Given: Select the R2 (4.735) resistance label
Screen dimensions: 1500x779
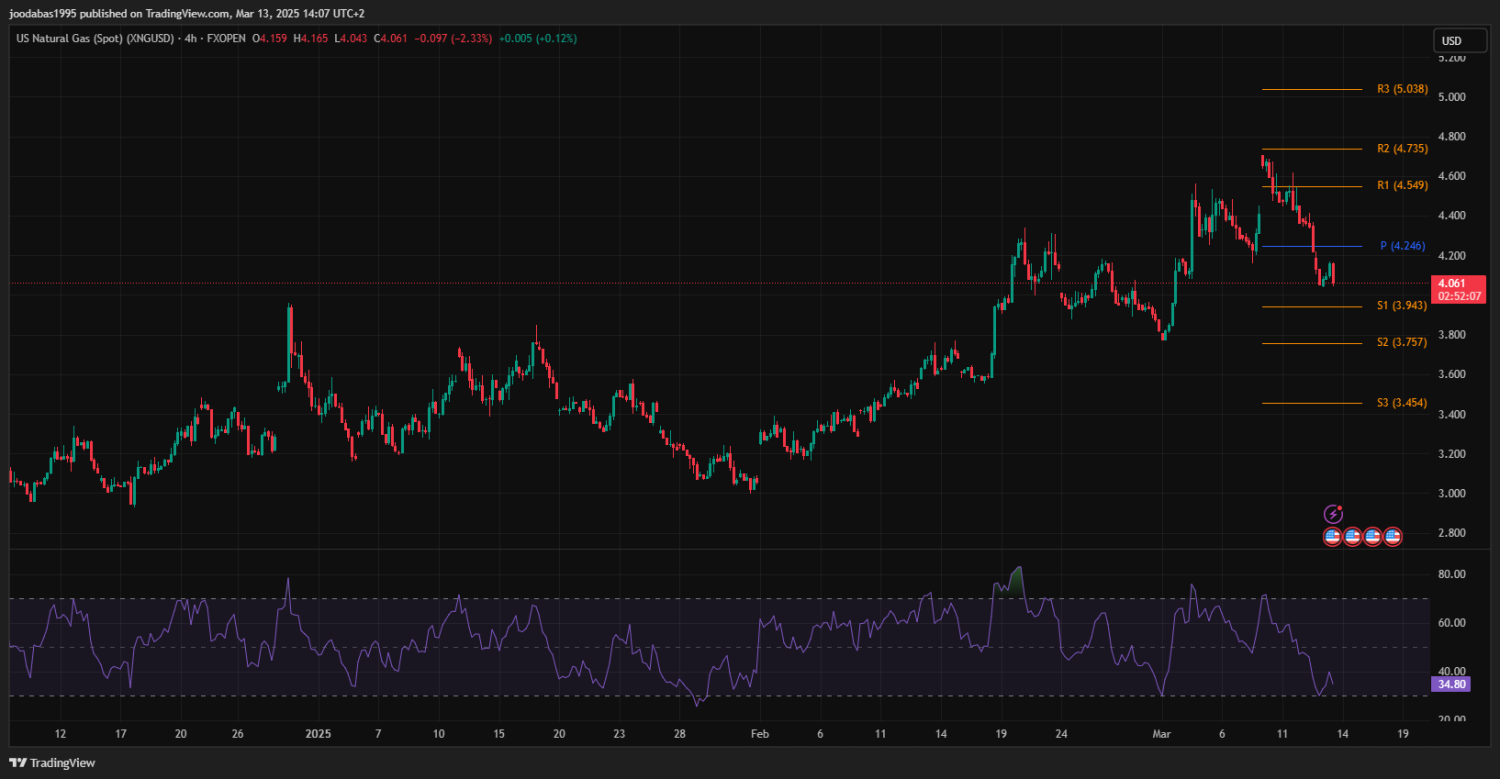Looking at the screenshot, I should tap(1400, 149).
